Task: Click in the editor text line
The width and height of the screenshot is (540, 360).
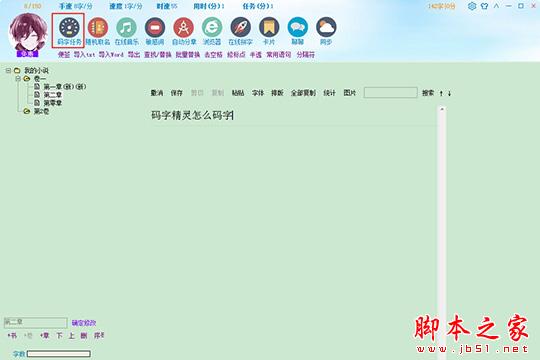Action: pyautogui.click(x=192, y=115)
